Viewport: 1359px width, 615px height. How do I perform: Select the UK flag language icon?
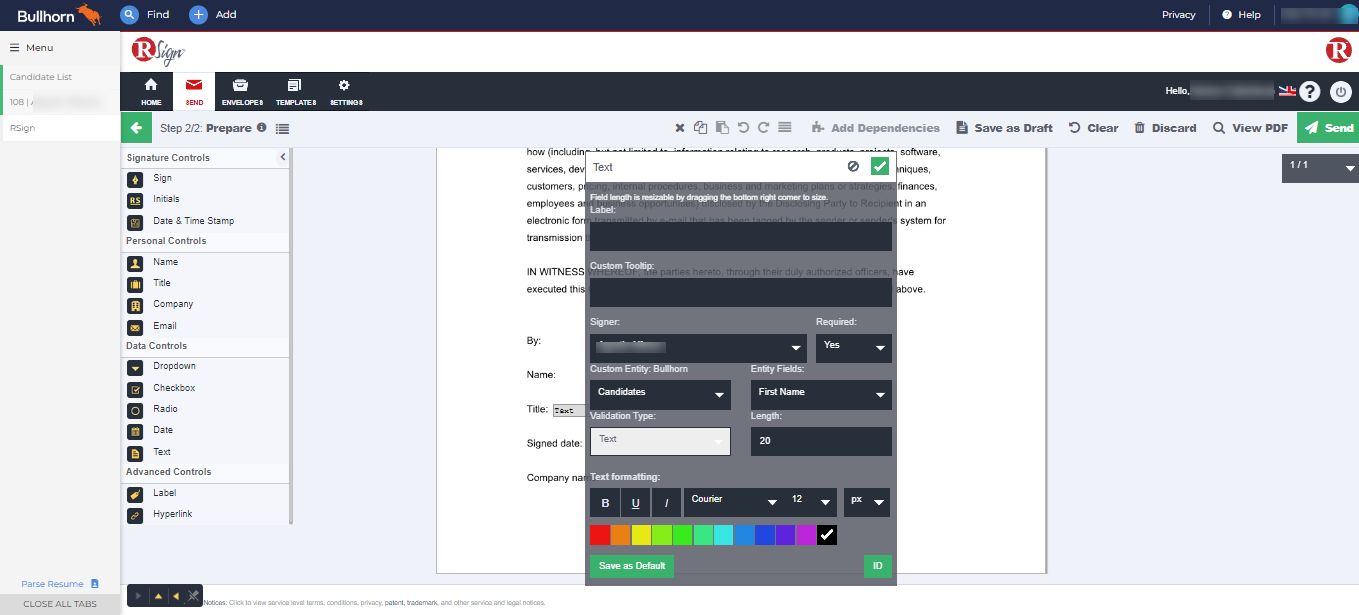pyautogui.click(x=1287, y=91)
